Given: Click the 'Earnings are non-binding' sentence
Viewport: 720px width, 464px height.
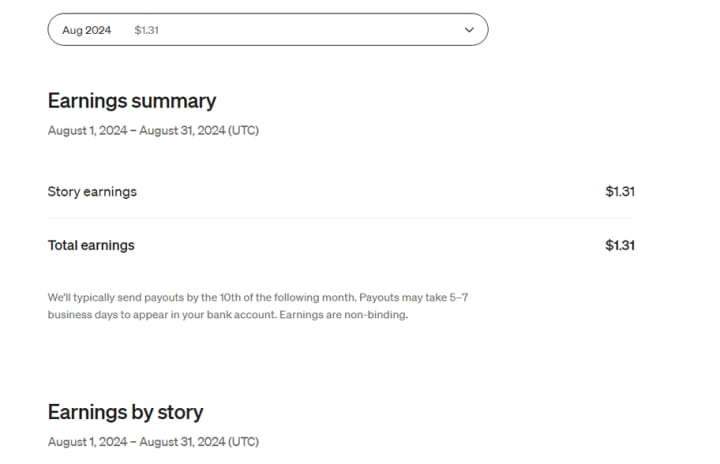Looking at the screenshot, I should (x=344, y=315).
